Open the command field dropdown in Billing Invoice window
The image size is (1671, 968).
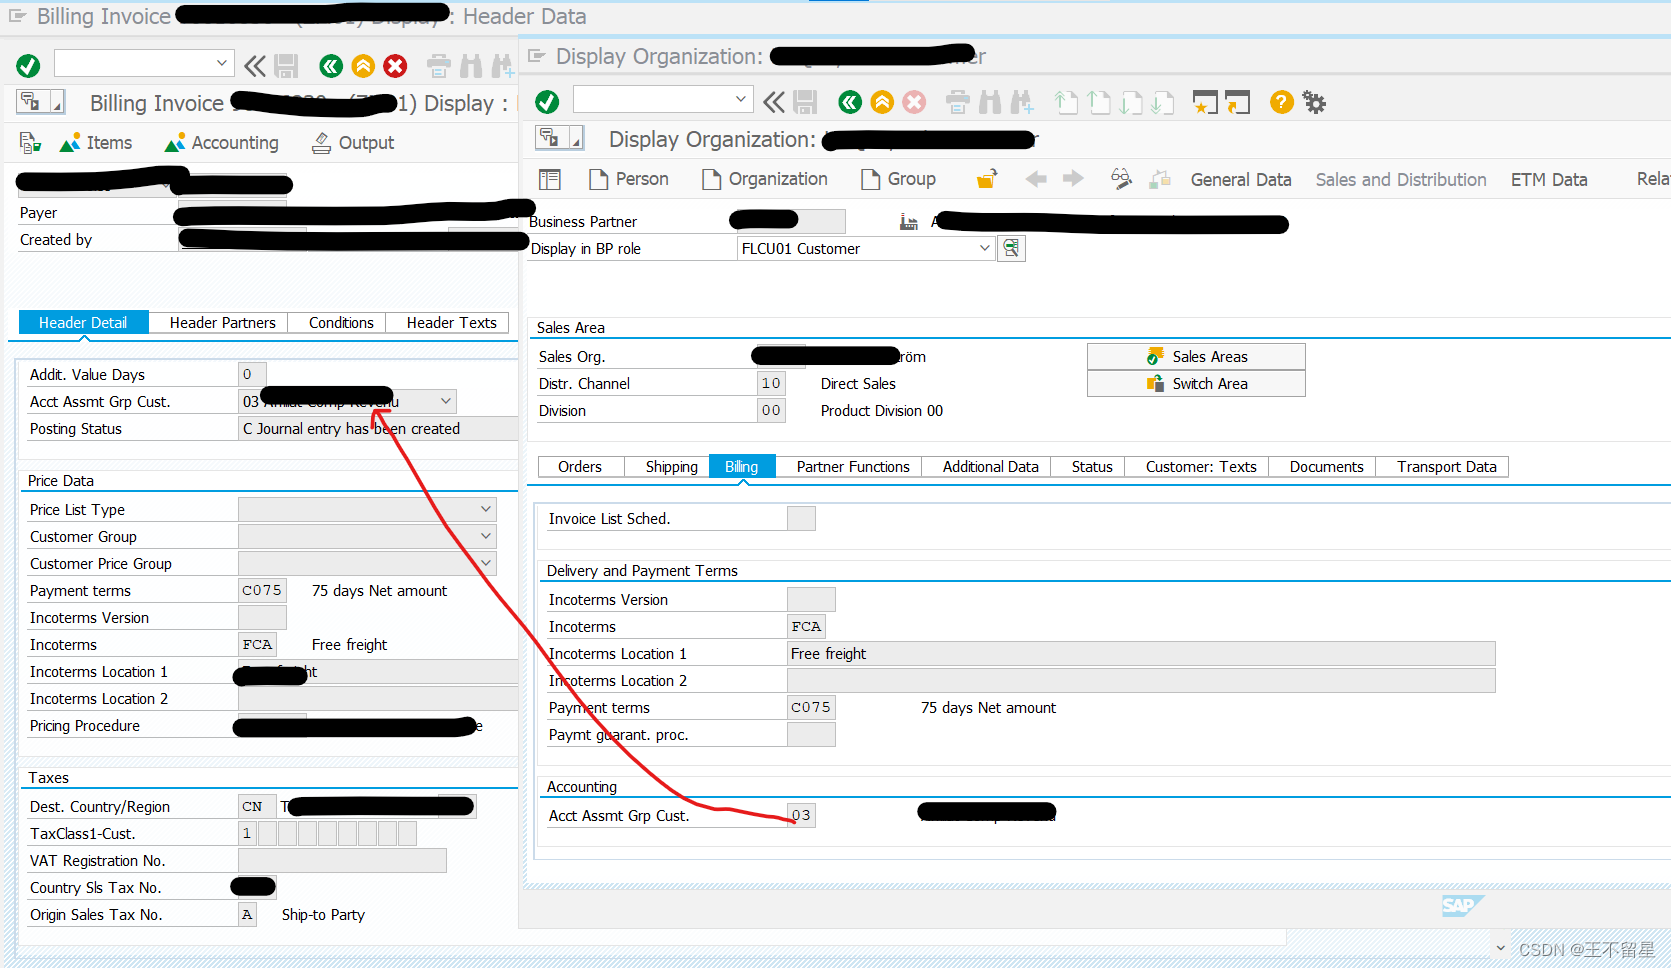pyautogui.click(x=222, y=63)
